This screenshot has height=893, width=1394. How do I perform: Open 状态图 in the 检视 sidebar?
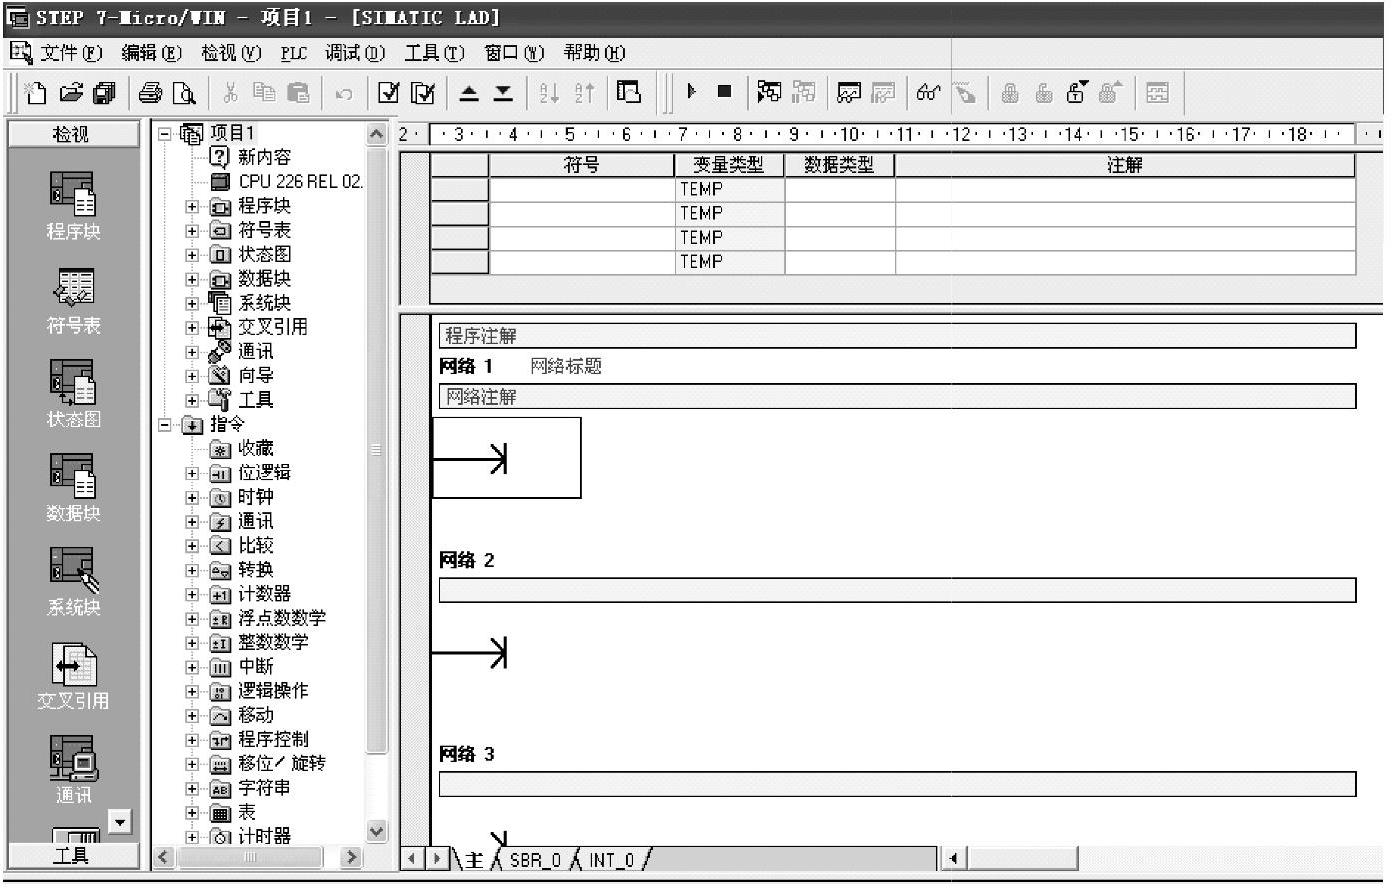73,394
